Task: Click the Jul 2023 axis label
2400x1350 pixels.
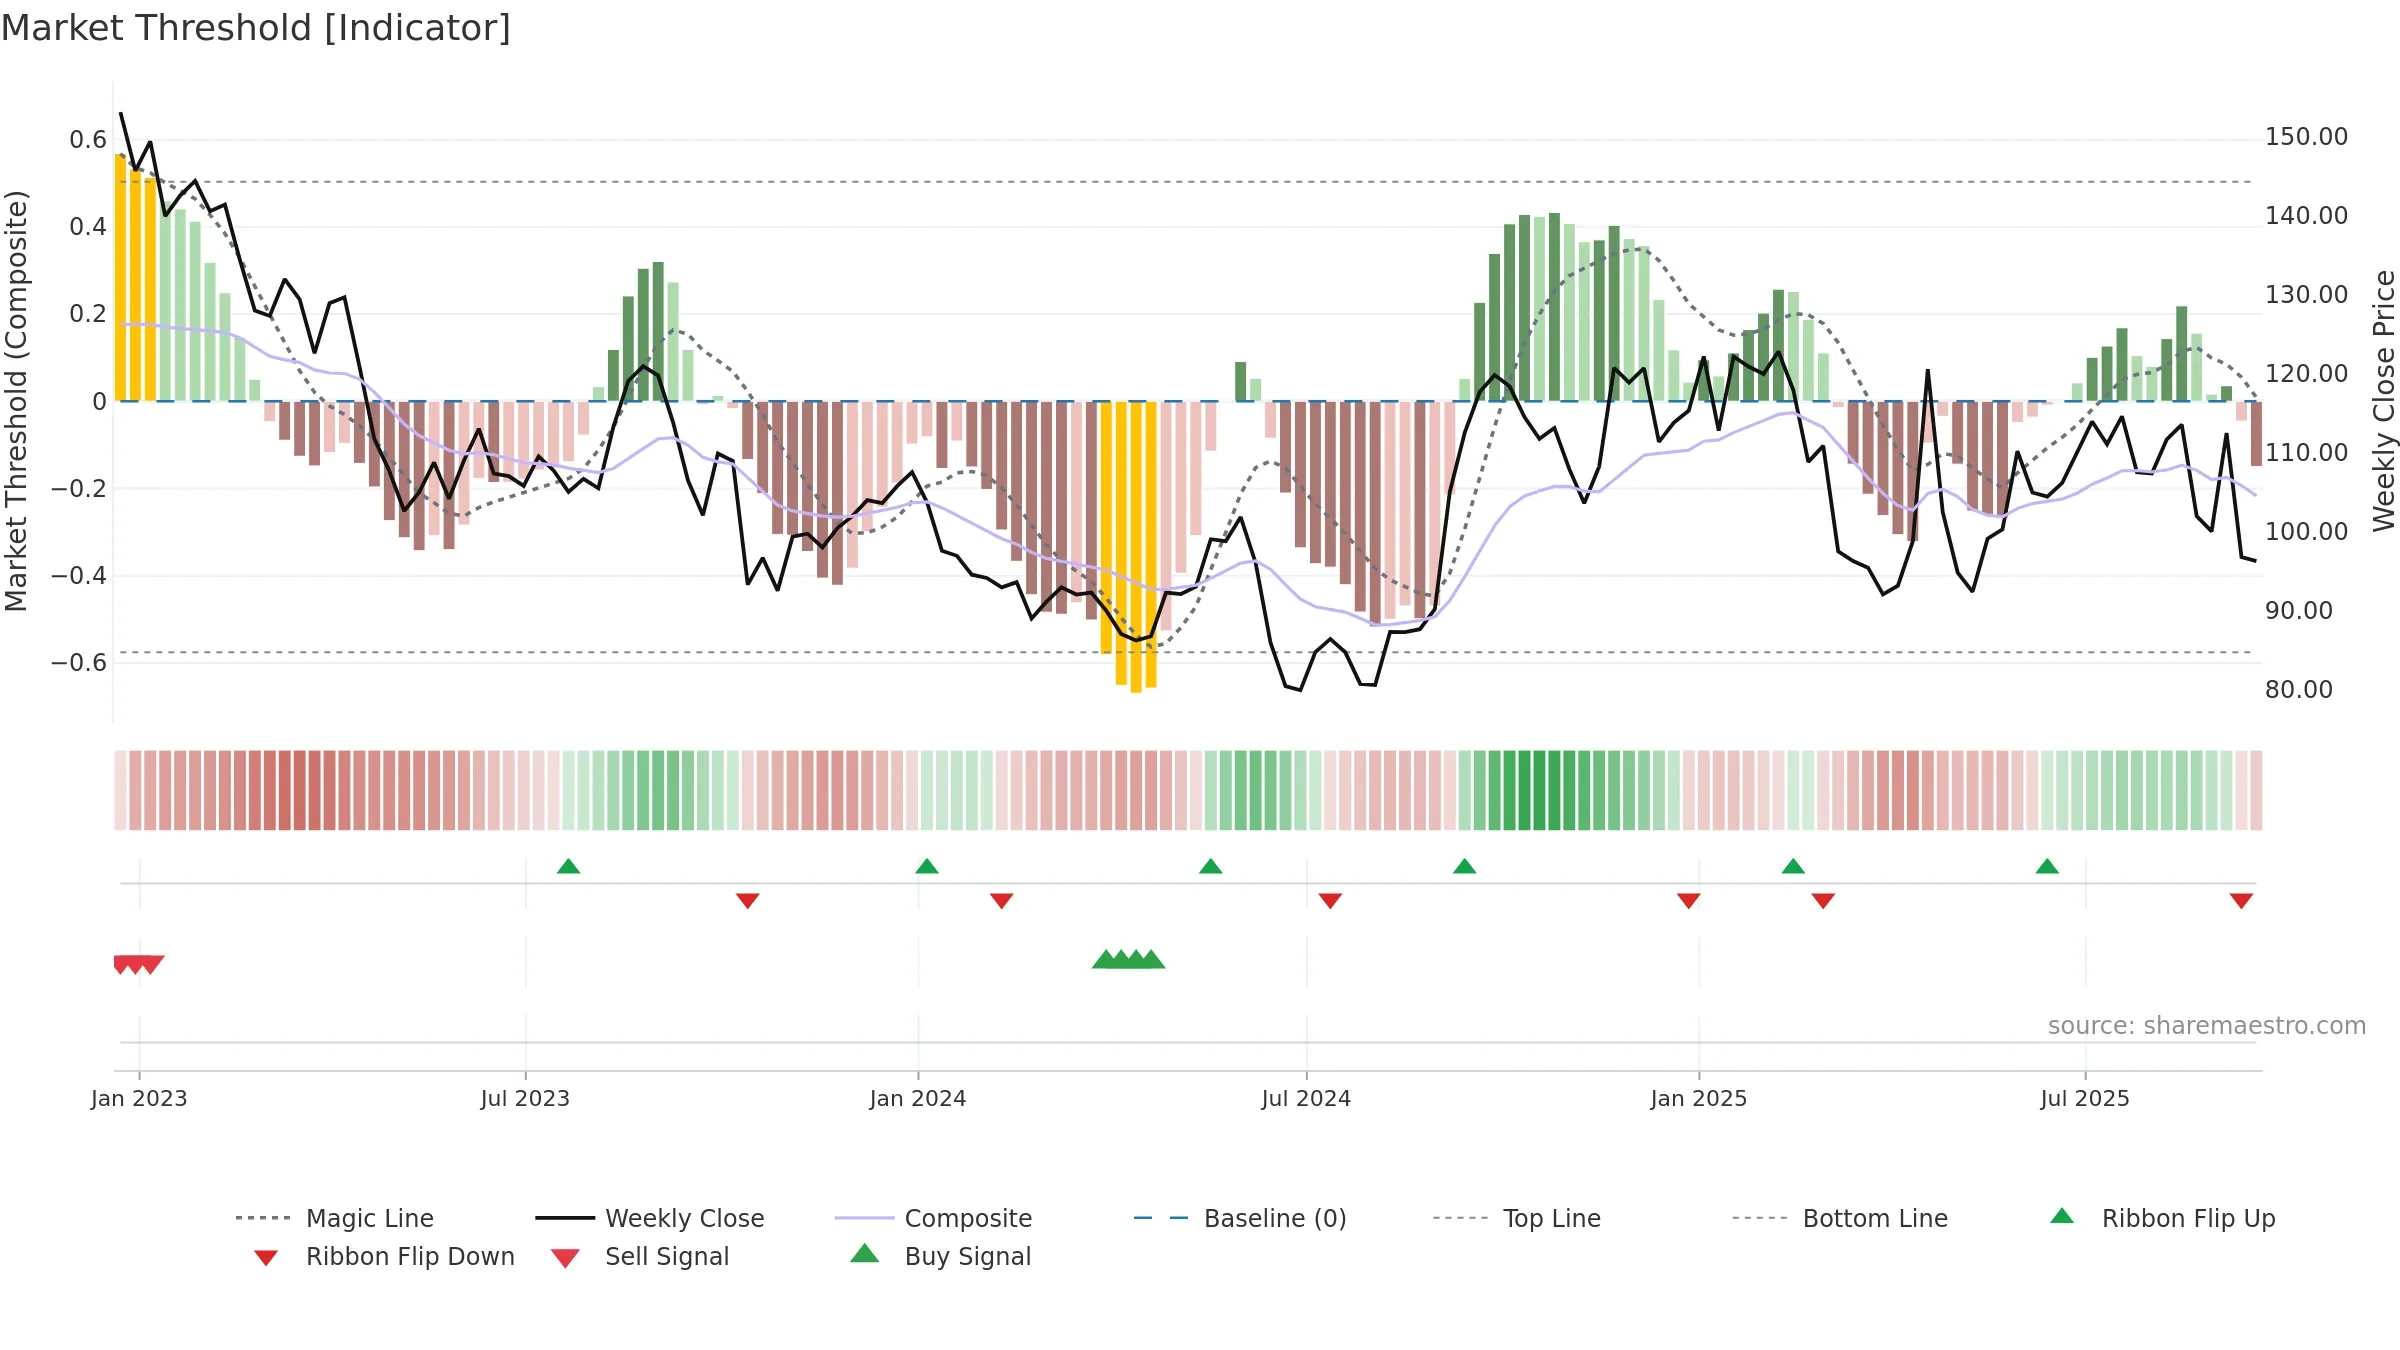Action: click(x=525, y=1098)
